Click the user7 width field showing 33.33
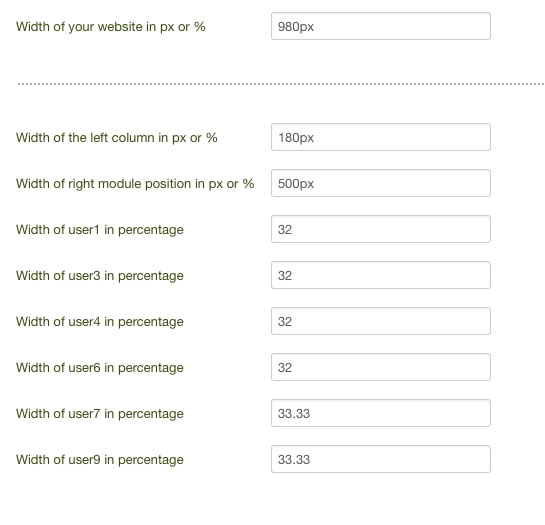 coord(381,413)
